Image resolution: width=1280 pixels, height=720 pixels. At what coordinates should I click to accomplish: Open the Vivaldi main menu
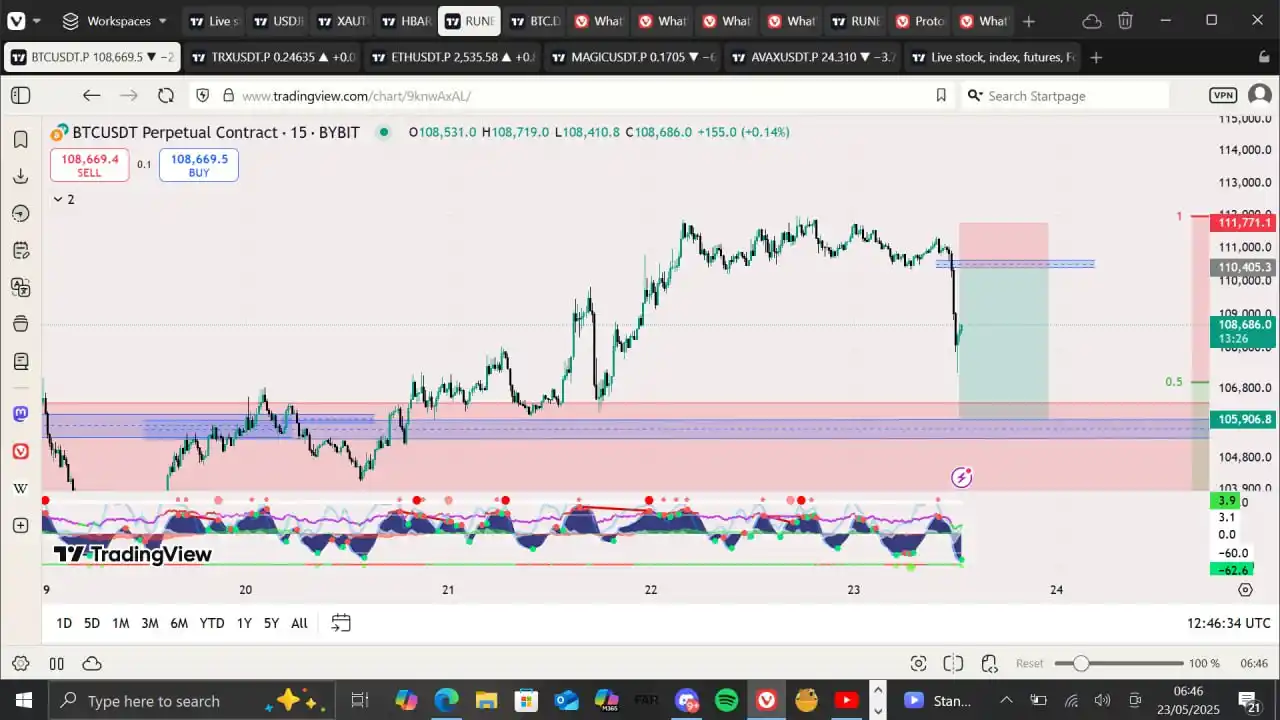point(17,20)
